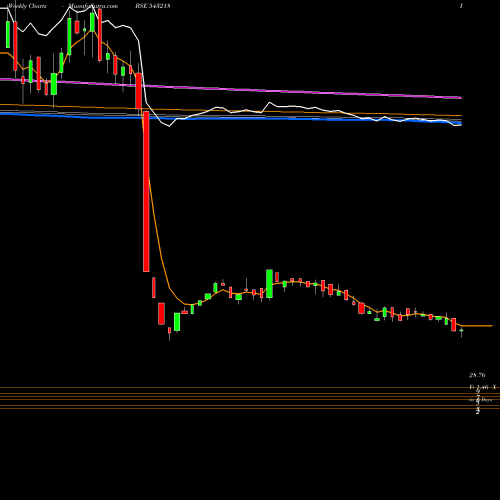Image resolution: width=500 pixels, height=500 pixels.
Task: Click the tallest red crash candlestick
Action: coord(146,192)
